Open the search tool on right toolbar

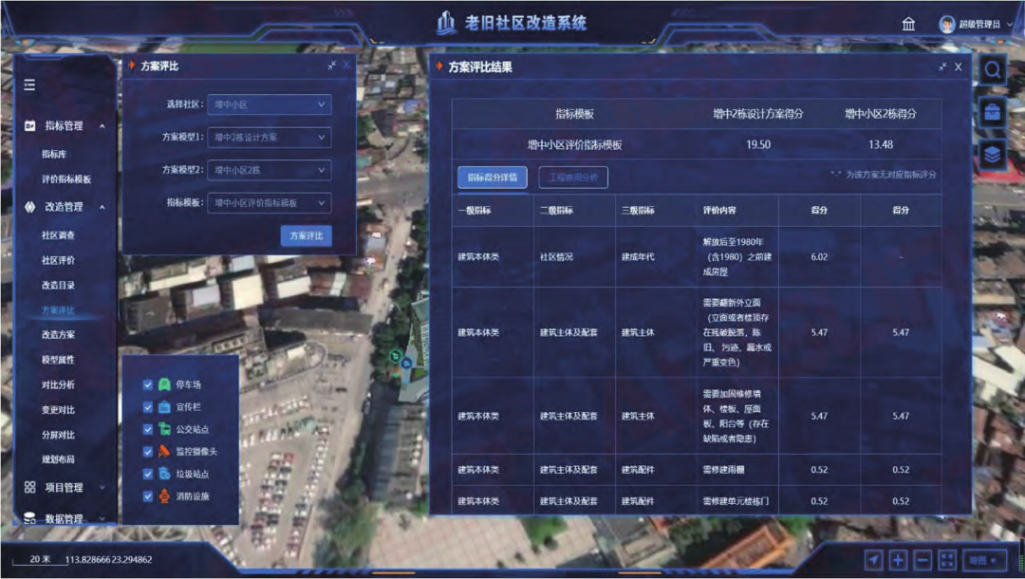pyautogui.click(x=992, y=70)
